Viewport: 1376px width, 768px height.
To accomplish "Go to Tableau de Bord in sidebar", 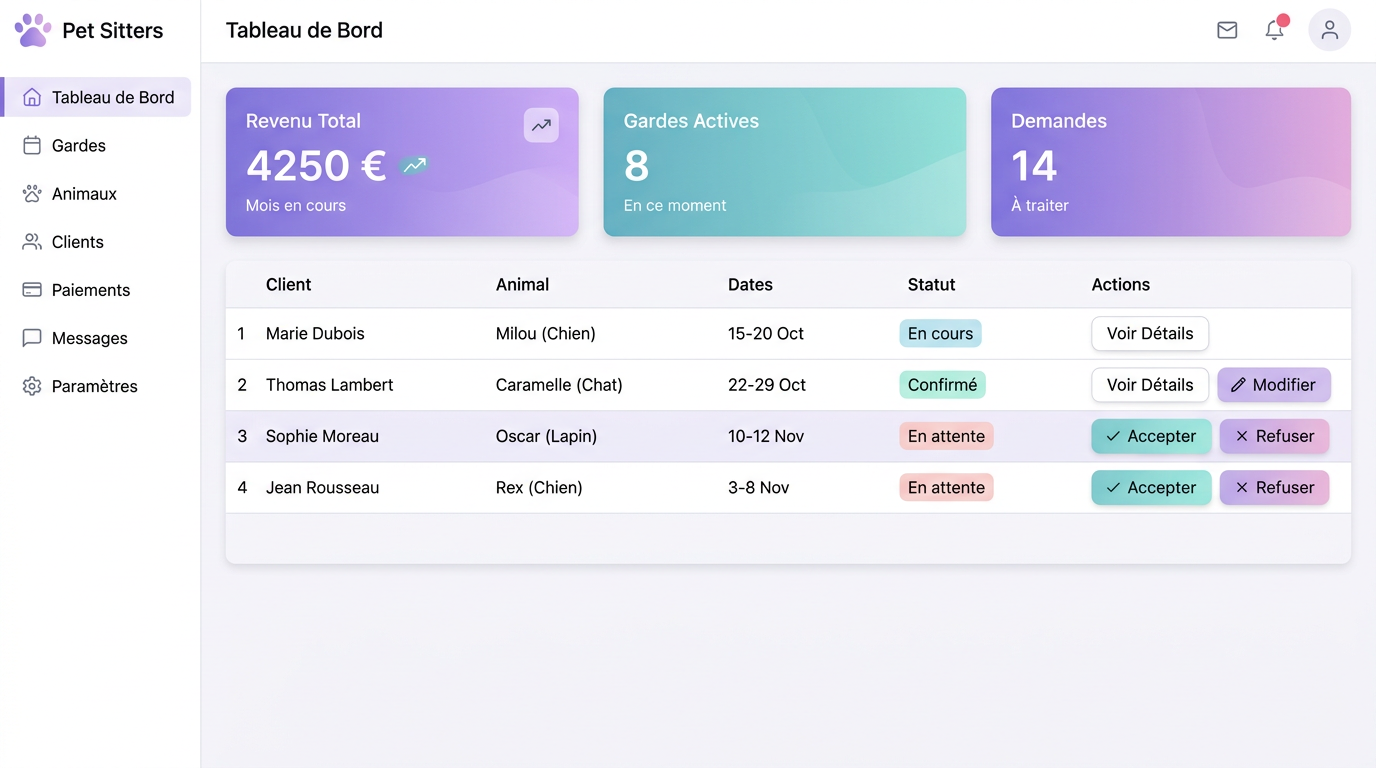I will pyautogui.click(x=97, y=97).
